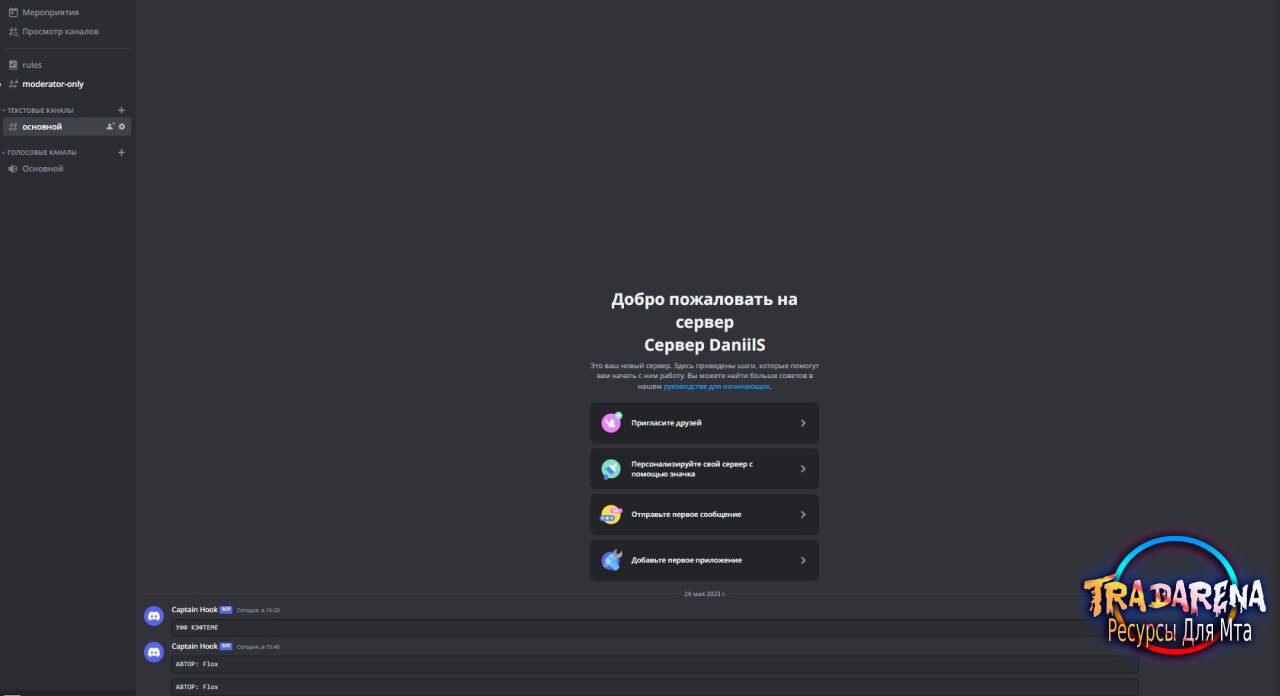Click the speaker icon of Основной voice channel
Viewport: 1280px width, 696px height.
(x=13, y=169)
